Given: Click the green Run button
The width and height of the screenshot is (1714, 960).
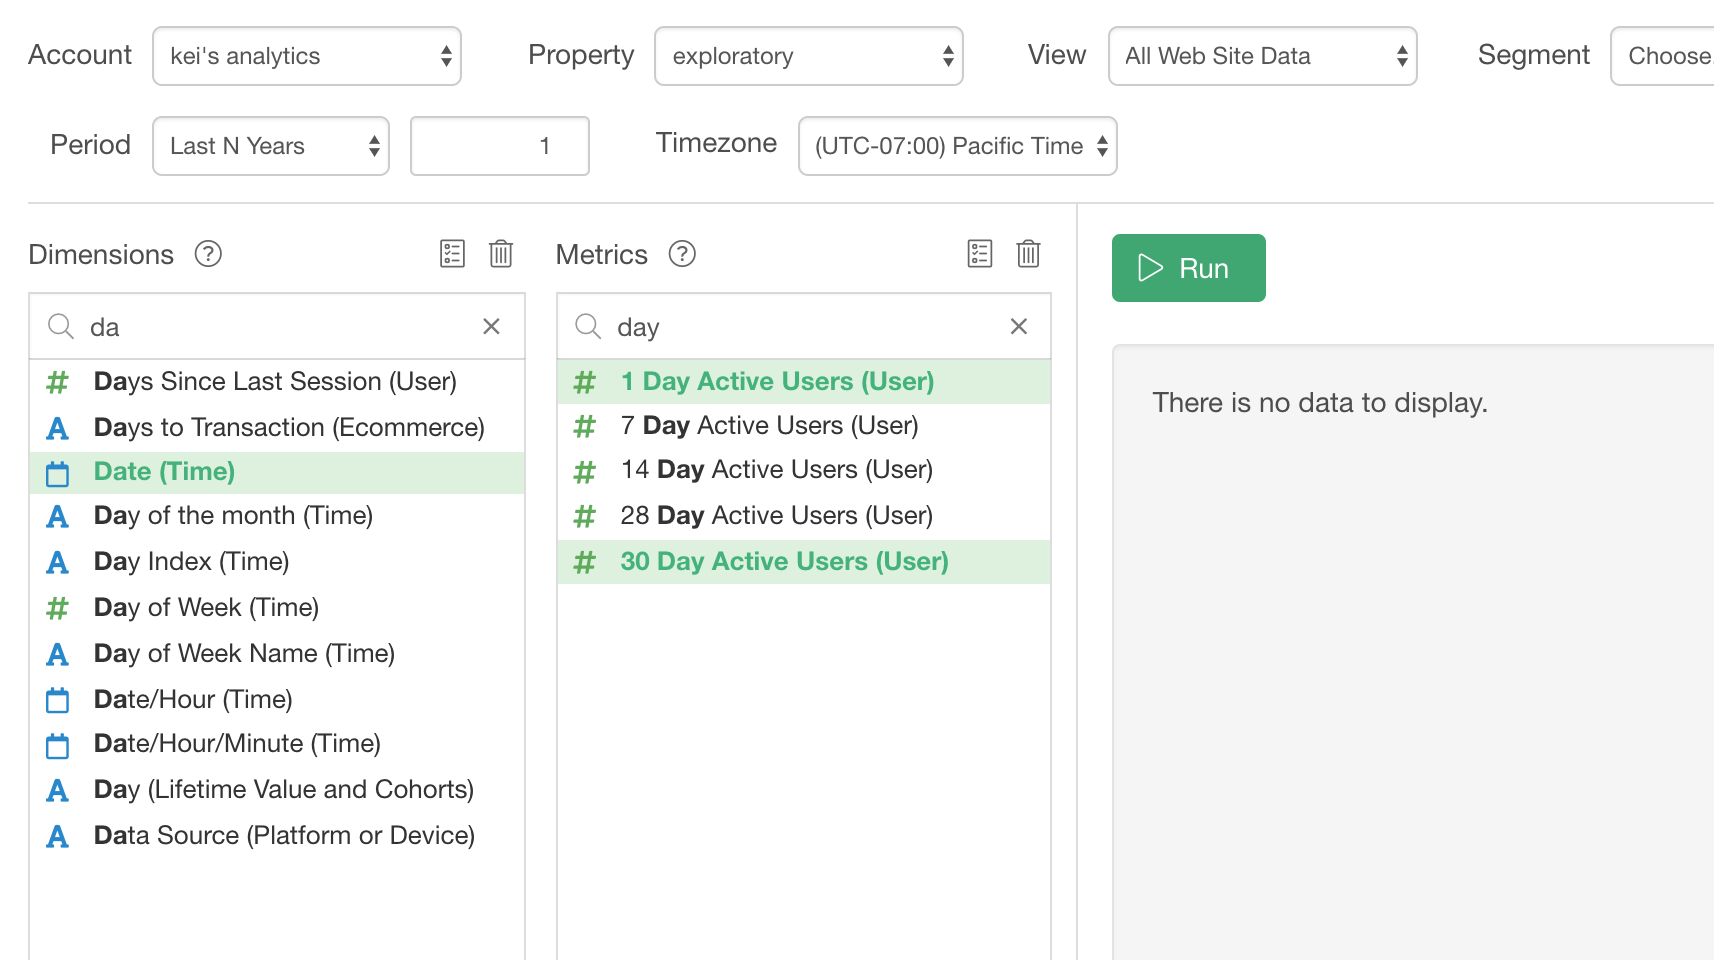Looking at the screenshot, I should tap(1188, 268).
